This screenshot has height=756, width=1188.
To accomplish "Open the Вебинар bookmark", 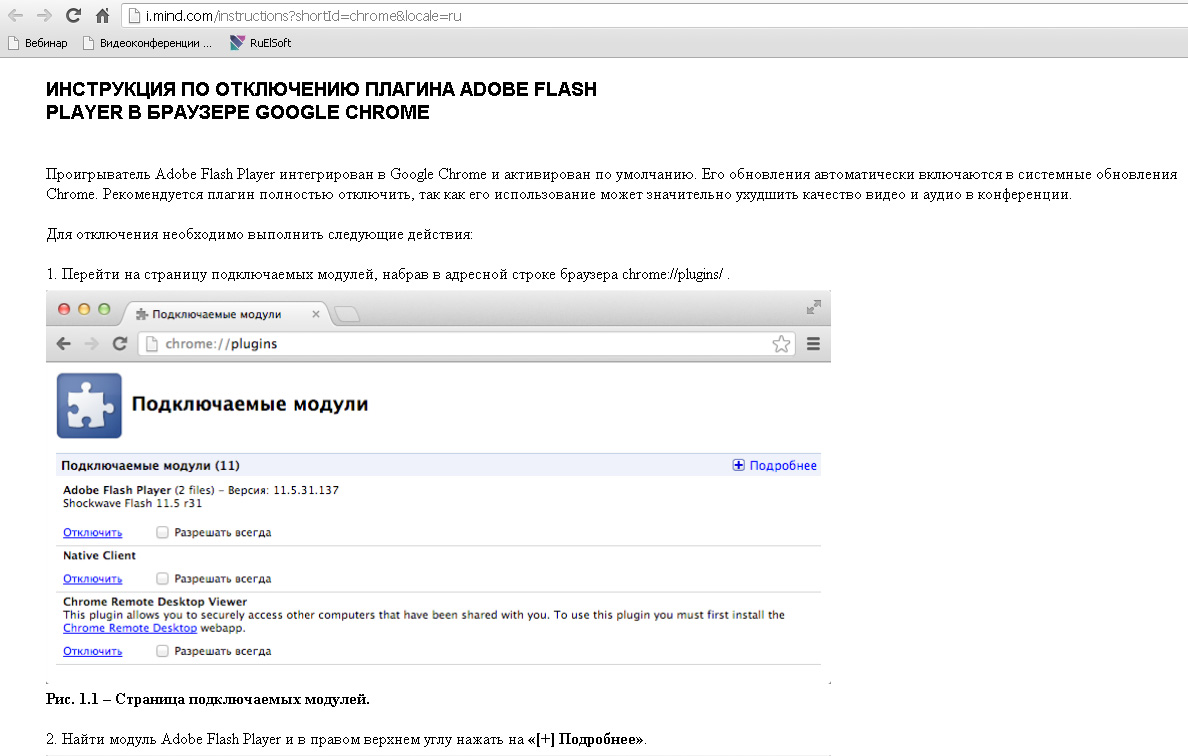I will (38, 43).
